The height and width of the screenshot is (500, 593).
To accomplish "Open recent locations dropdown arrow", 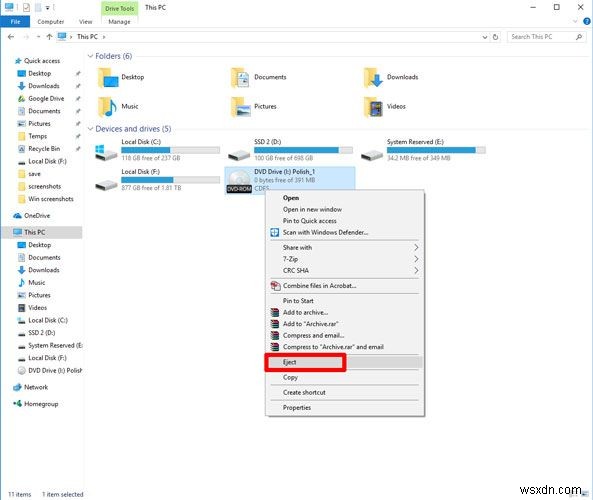I will (38, 37).
